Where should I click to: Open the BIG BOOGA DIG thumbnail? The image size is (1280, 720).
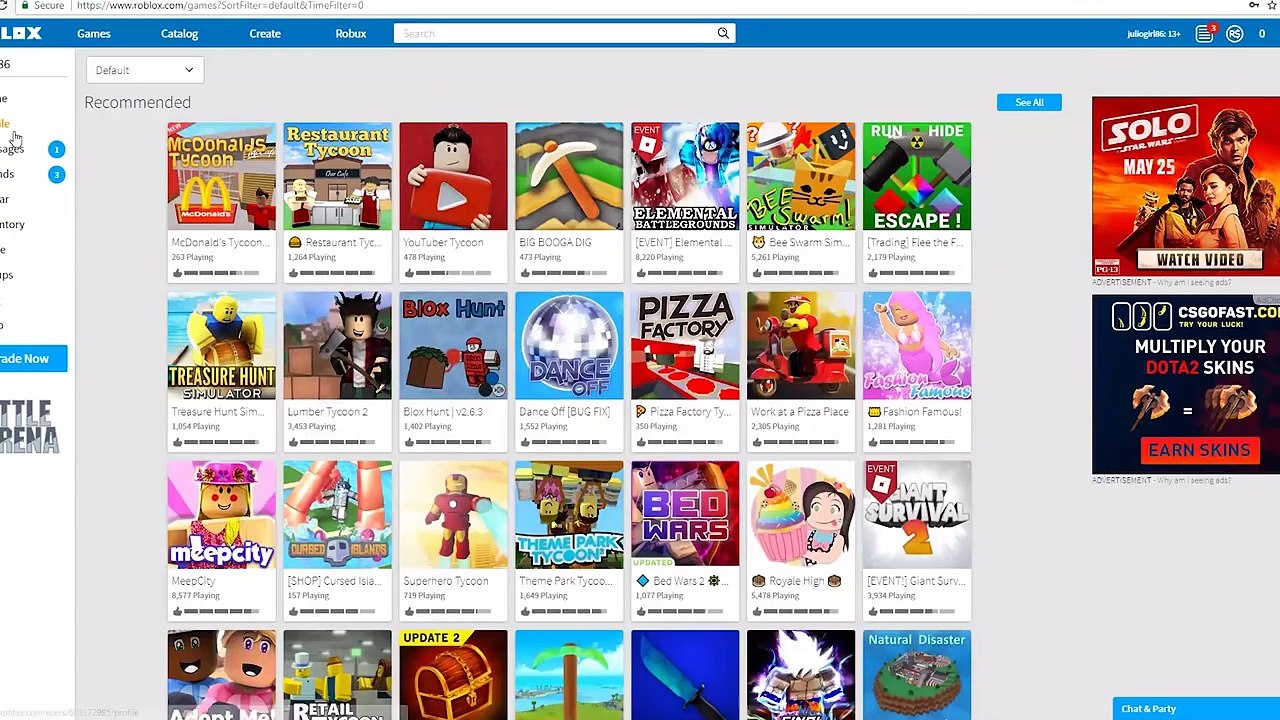569,176
